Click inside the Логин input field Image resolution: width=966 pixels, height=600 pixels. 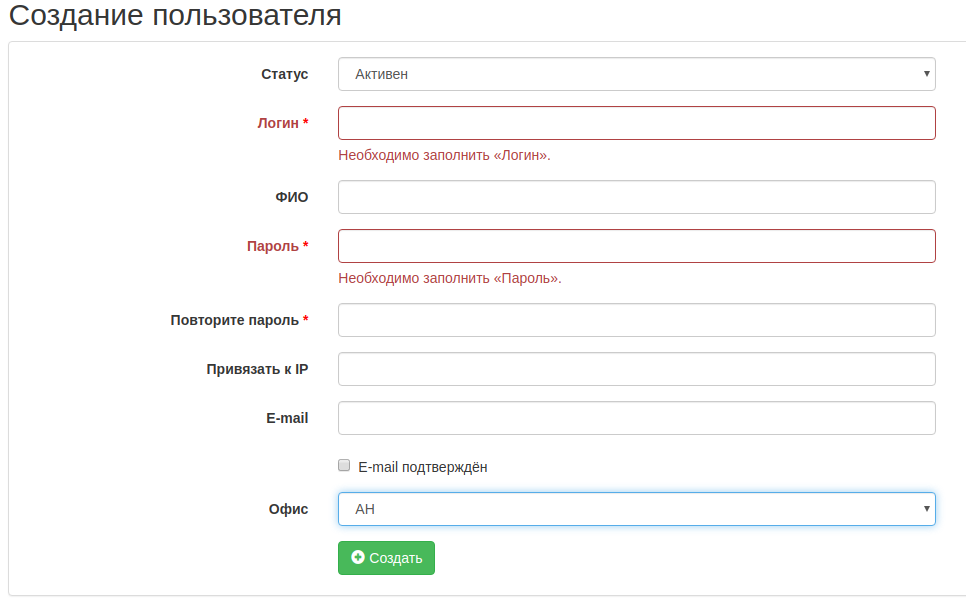[x=636, y=122]
